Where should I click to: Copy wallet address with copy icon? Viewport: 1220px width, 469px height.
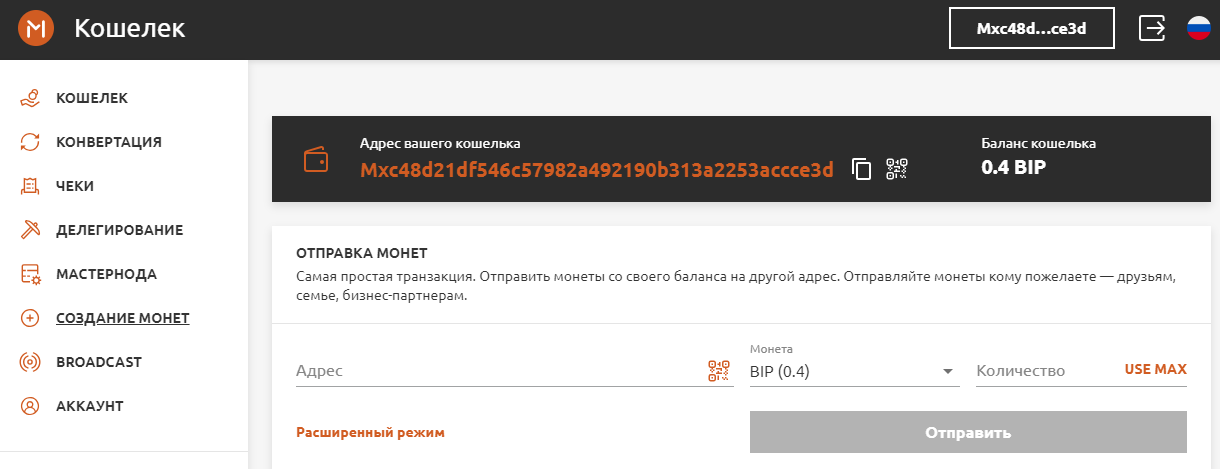click(861, 169)
